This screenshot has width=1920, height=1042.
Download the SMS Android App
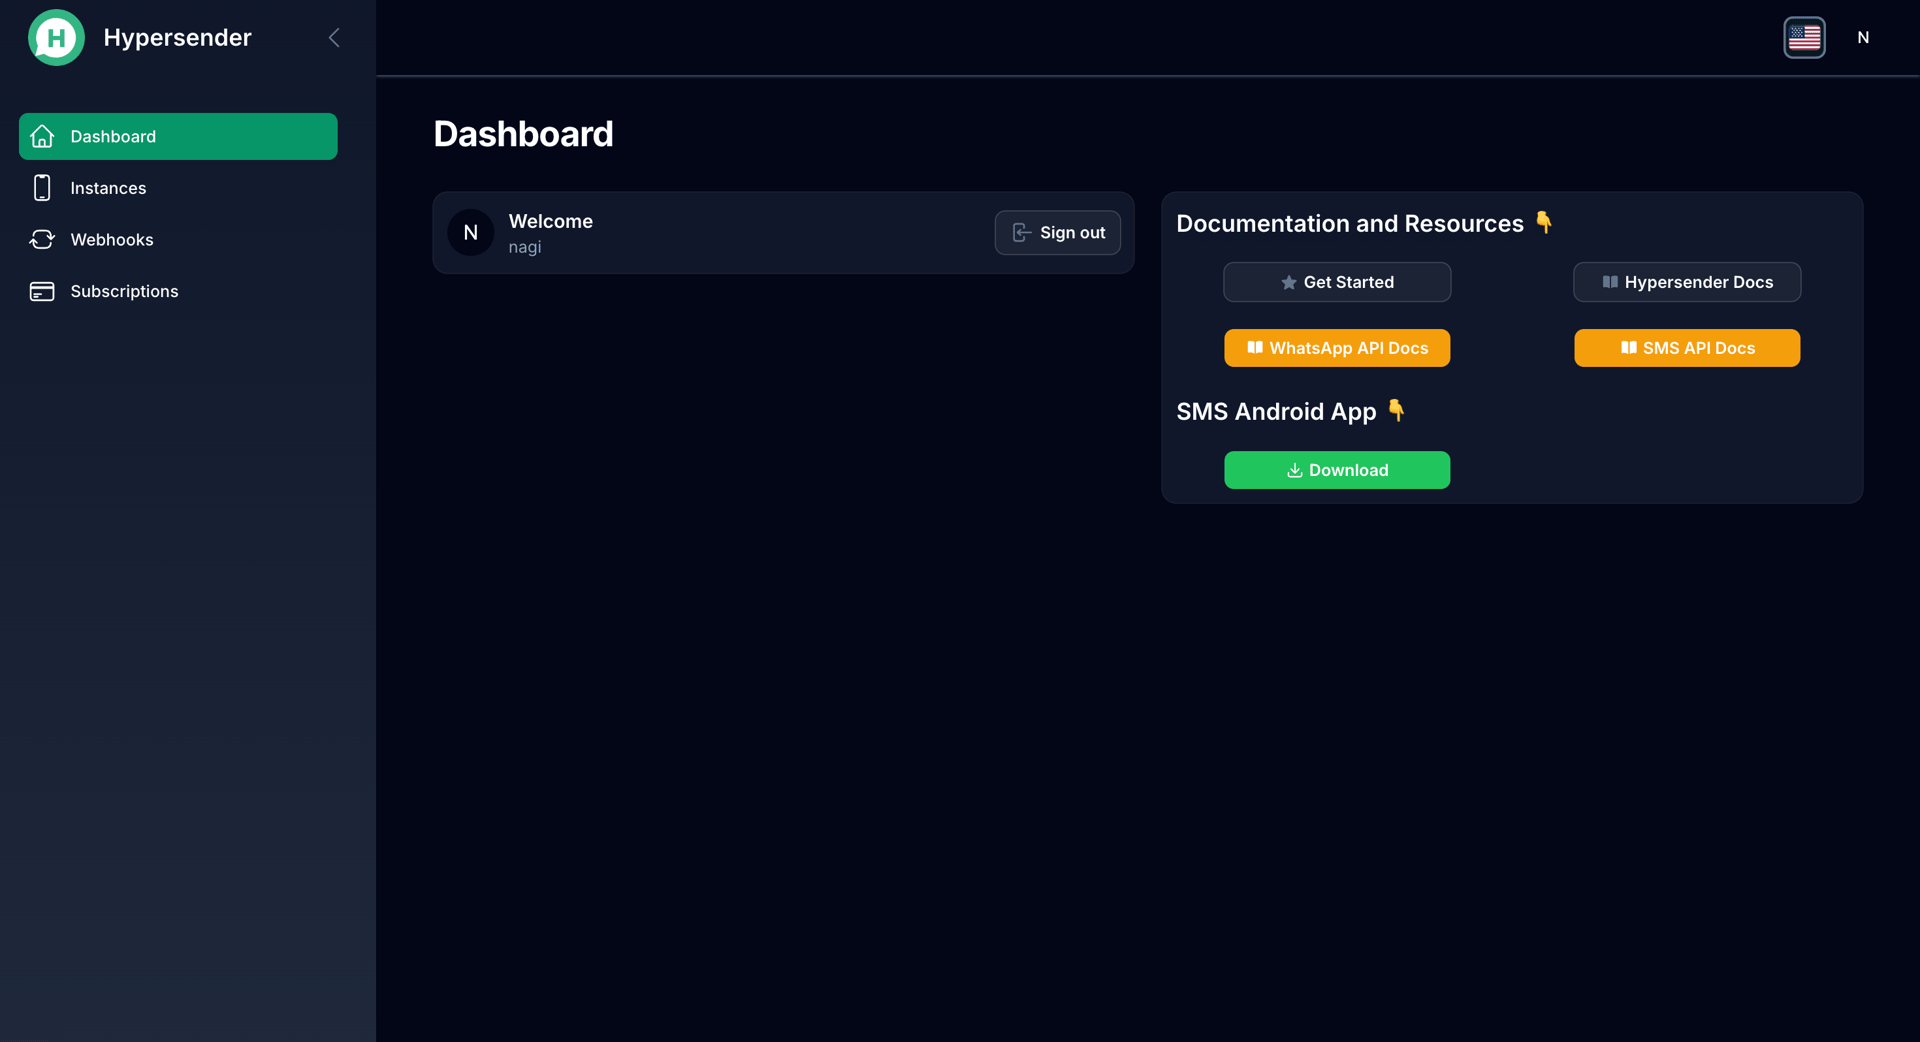(1337, 470)
